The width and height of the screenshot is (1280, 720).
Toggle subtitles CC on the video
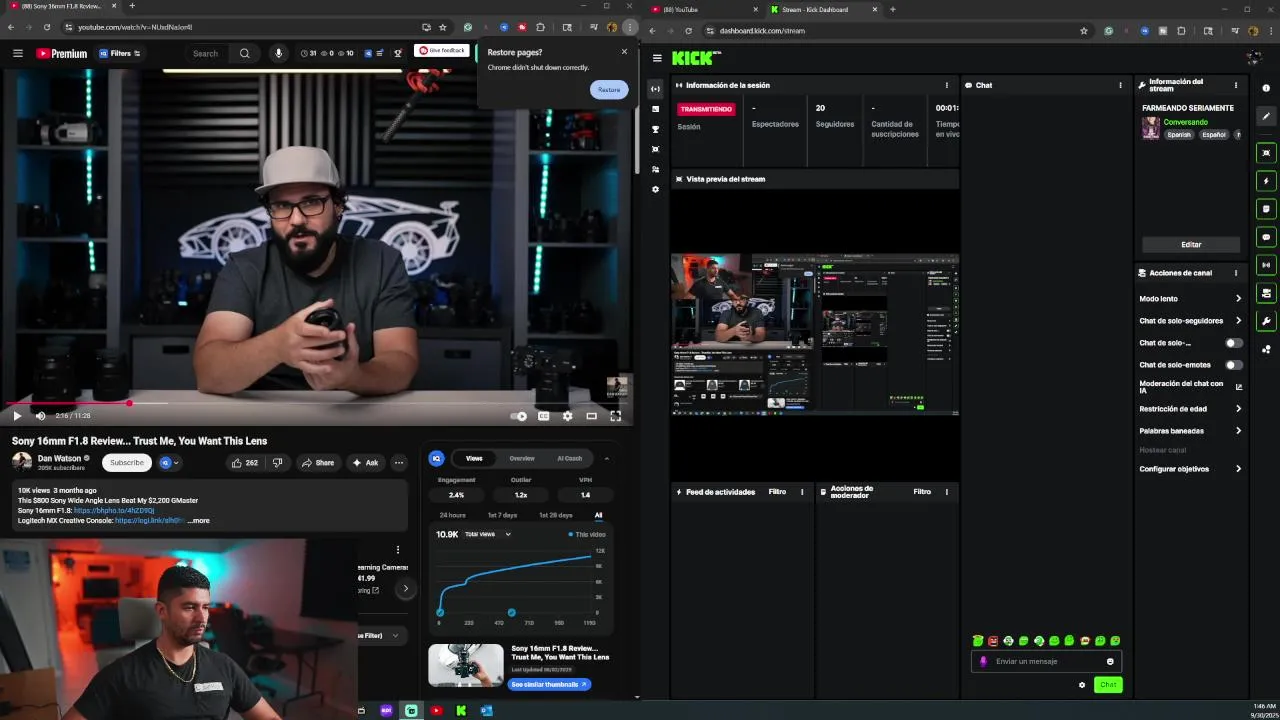[x=543, y=416]
